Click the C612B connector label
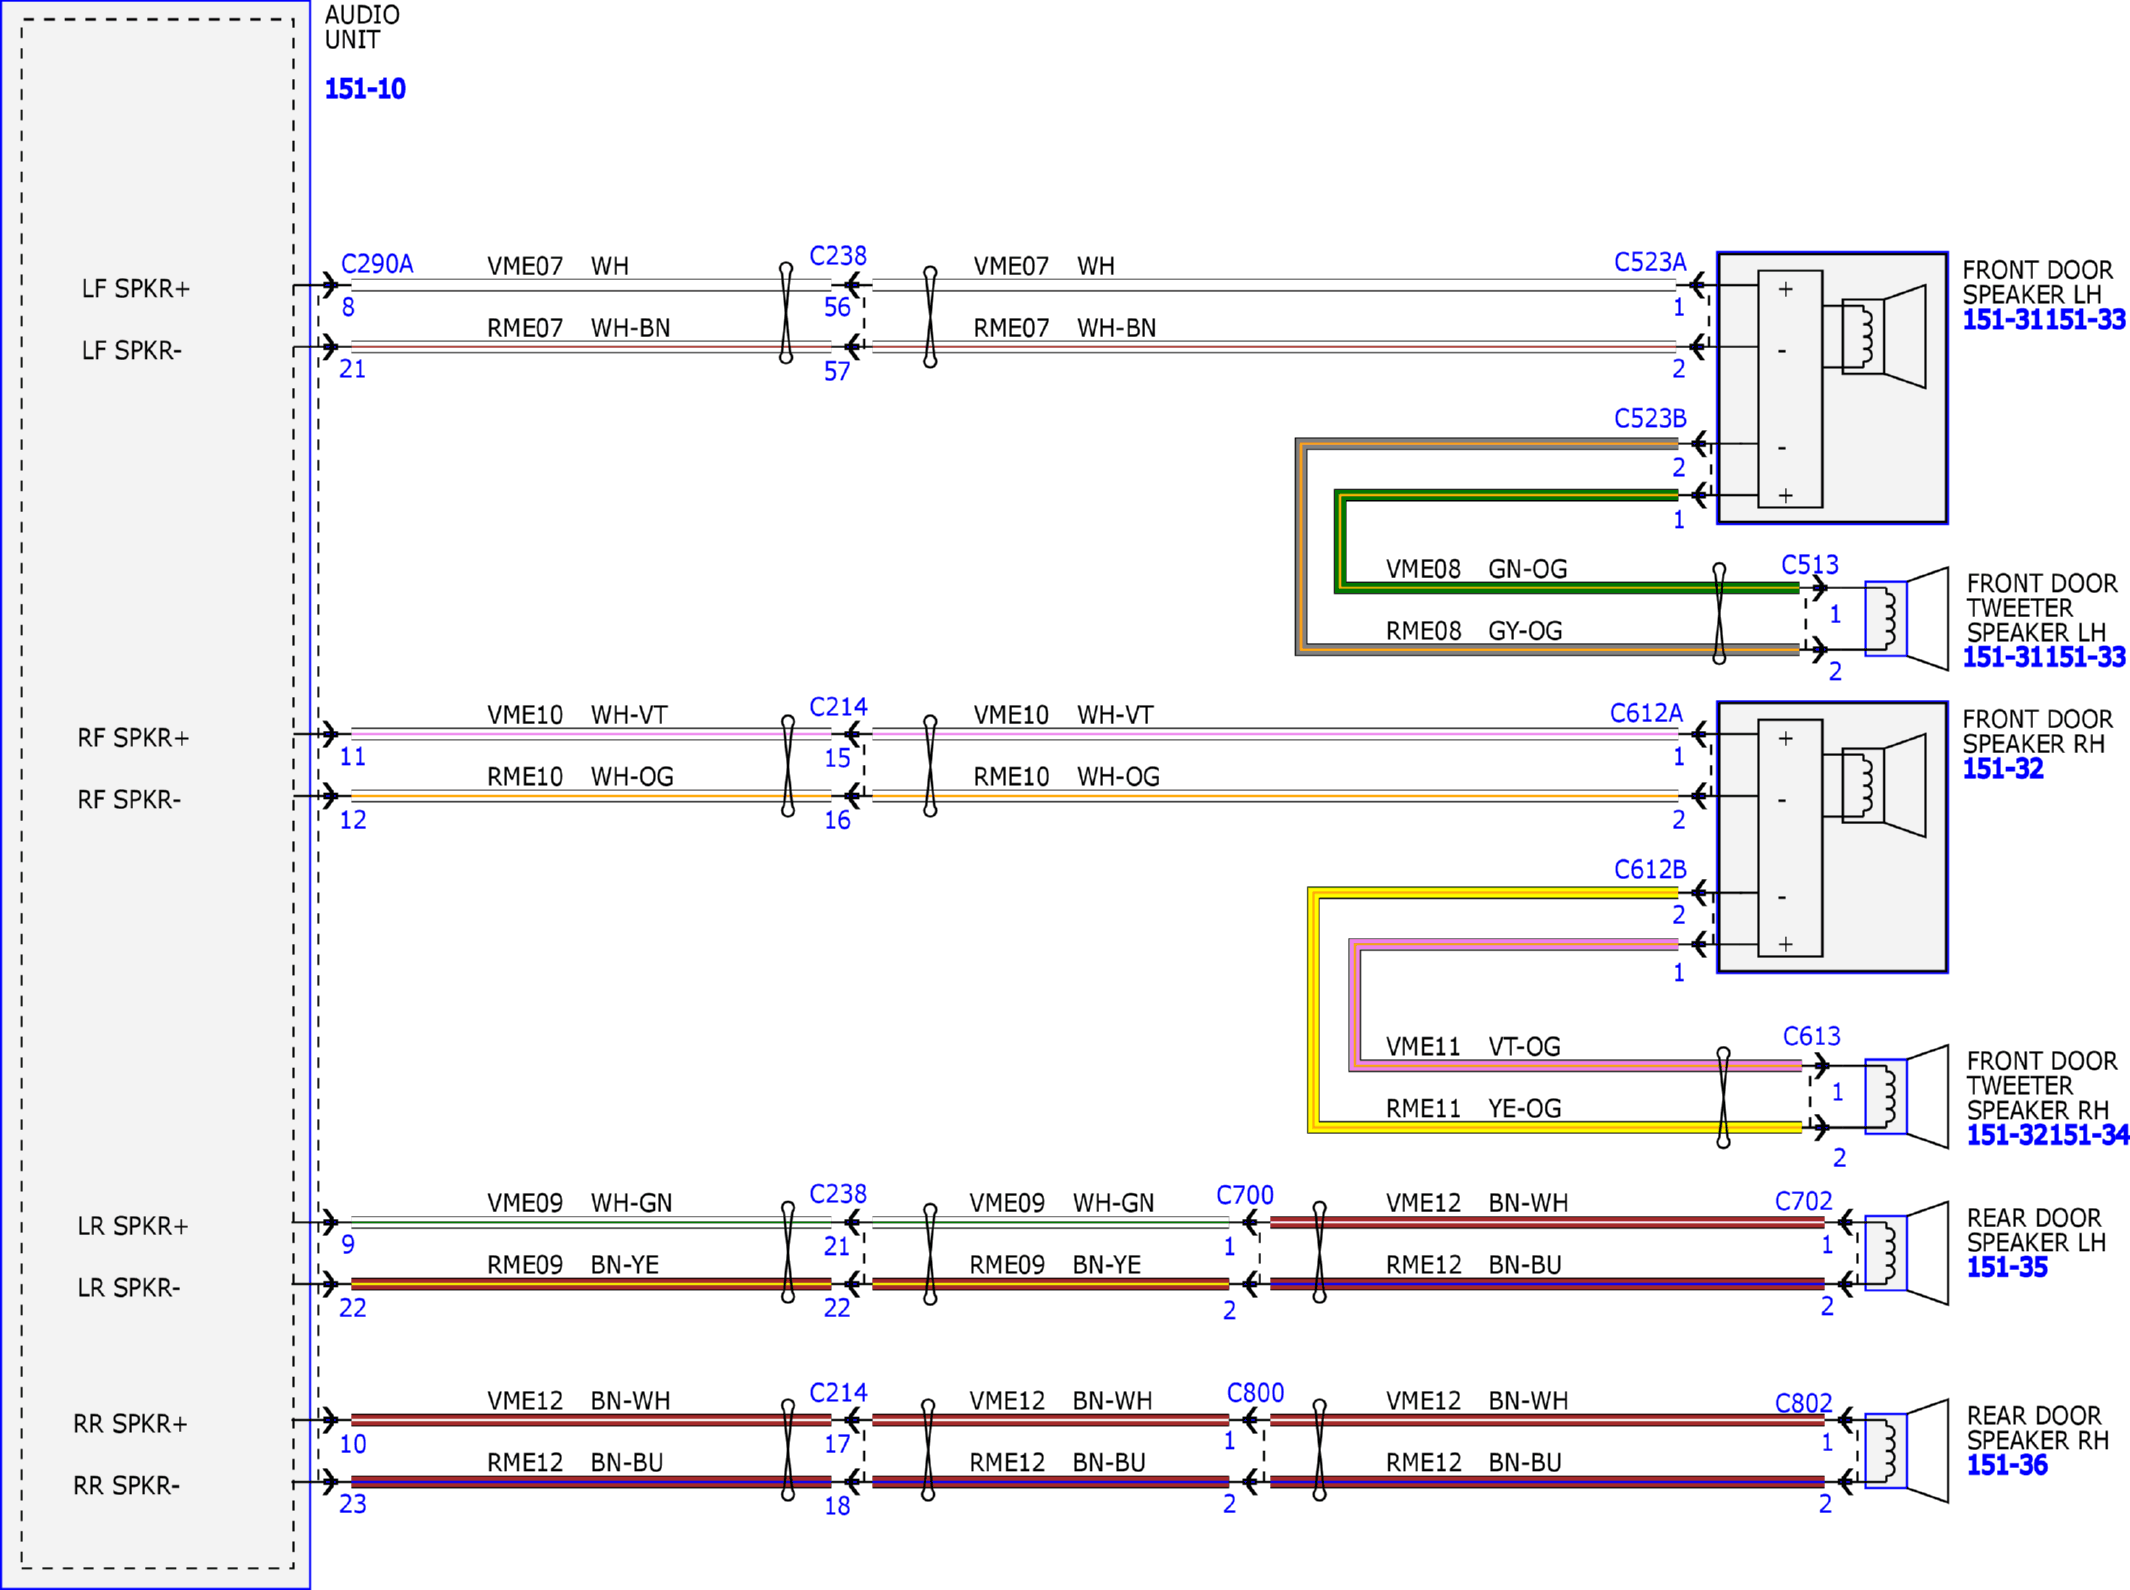 click(1649, 869)
